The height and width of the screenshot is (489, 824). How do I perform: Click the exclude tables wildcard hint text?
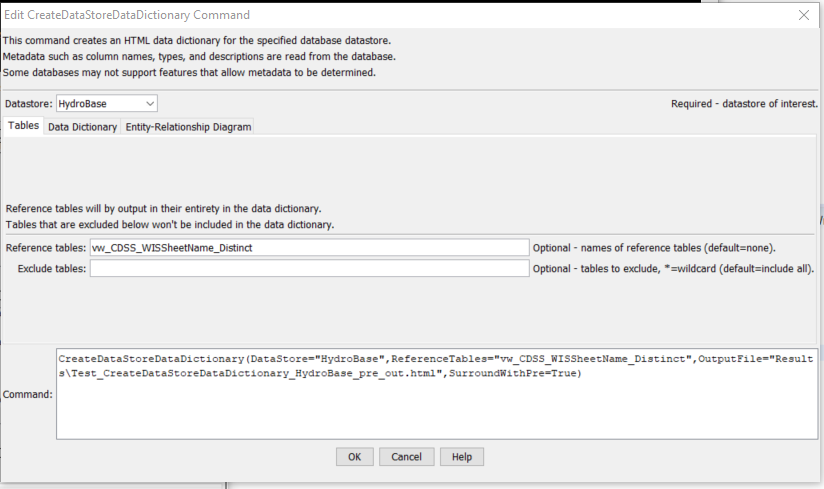[x=673, y=268]
